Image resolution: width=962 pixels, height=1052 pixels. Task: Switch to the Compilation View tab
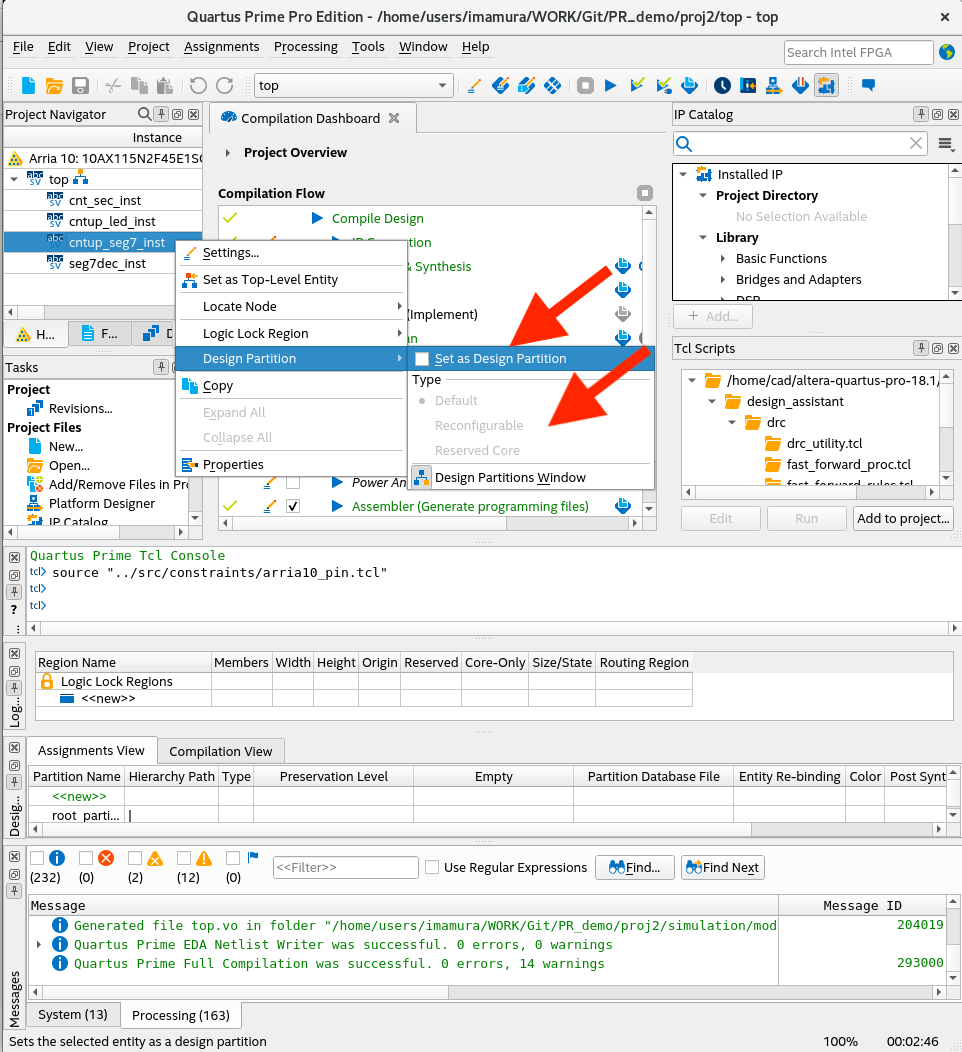[221, 751]
